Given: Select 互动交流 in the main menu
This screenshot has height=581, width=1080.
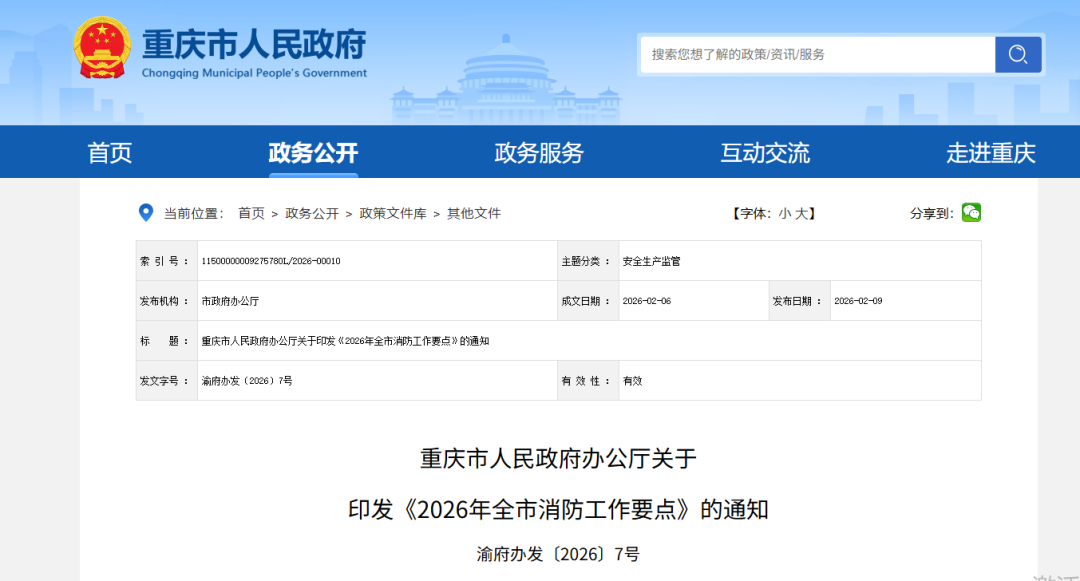Looking at the screenshot, I should point(765,152).
